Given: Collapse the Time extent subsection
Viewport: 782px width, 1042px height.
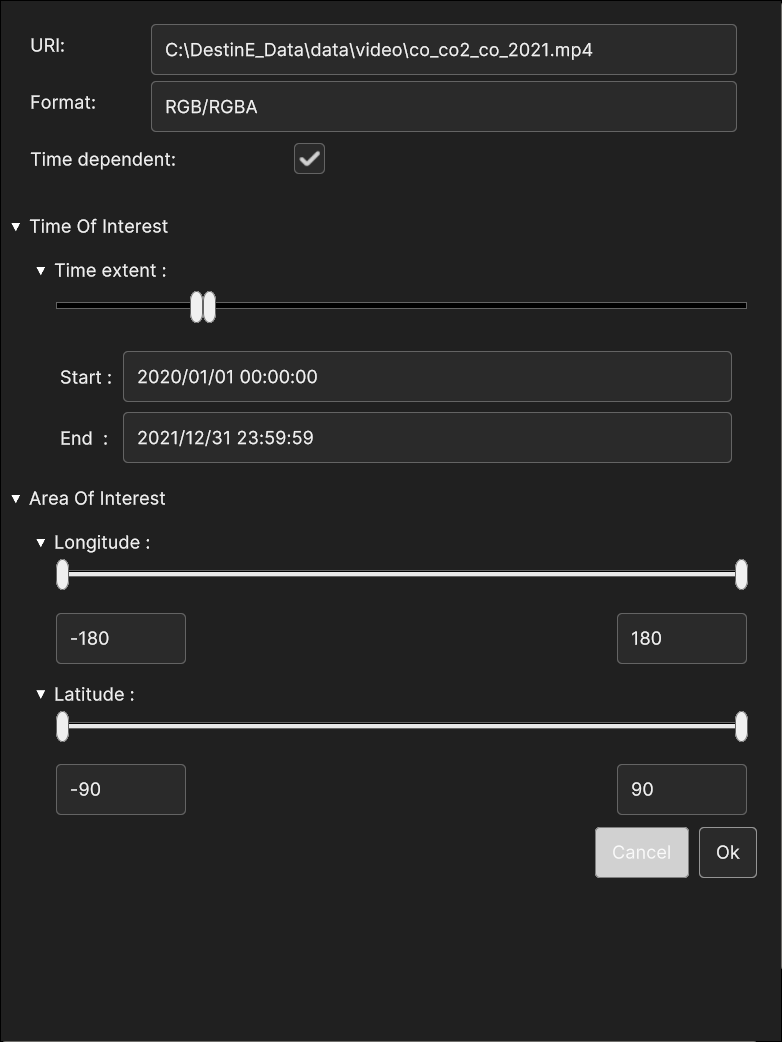Looking at the screenshot, I should [x=41, y=271].
